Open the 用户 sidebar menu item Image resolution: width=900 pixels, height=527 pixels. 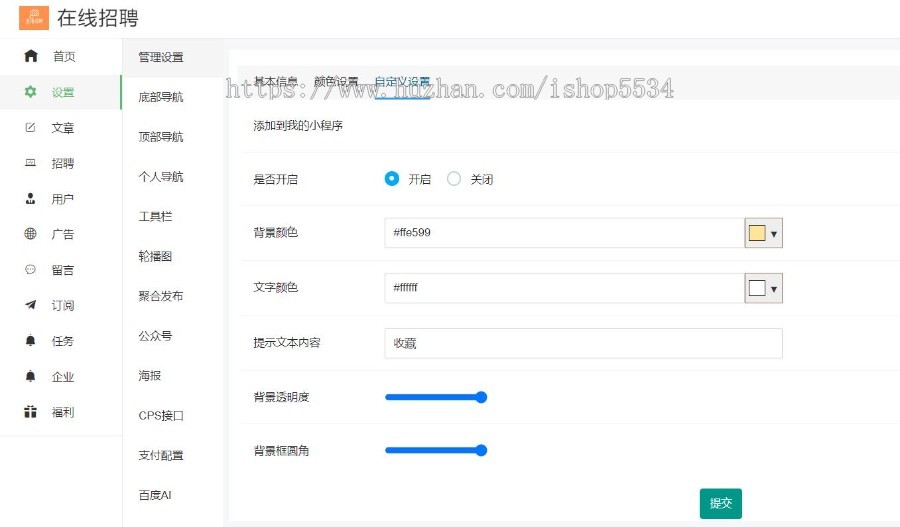[x=61, y=199]
